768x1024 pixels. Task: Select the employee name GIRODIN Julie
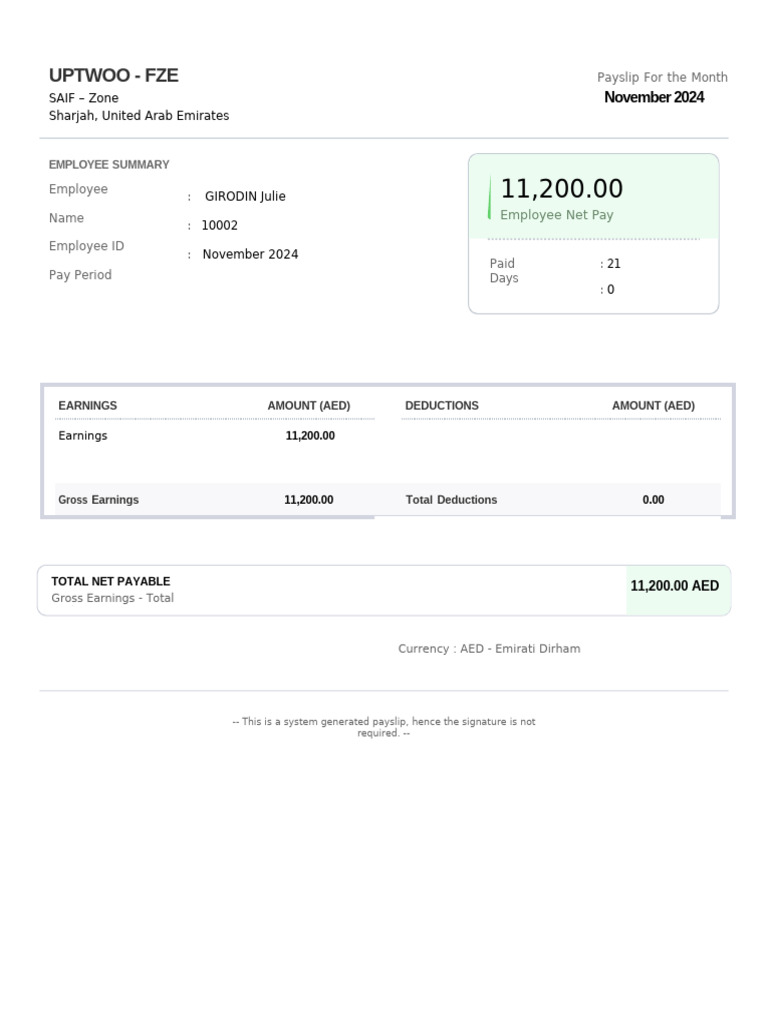point(245,197)
